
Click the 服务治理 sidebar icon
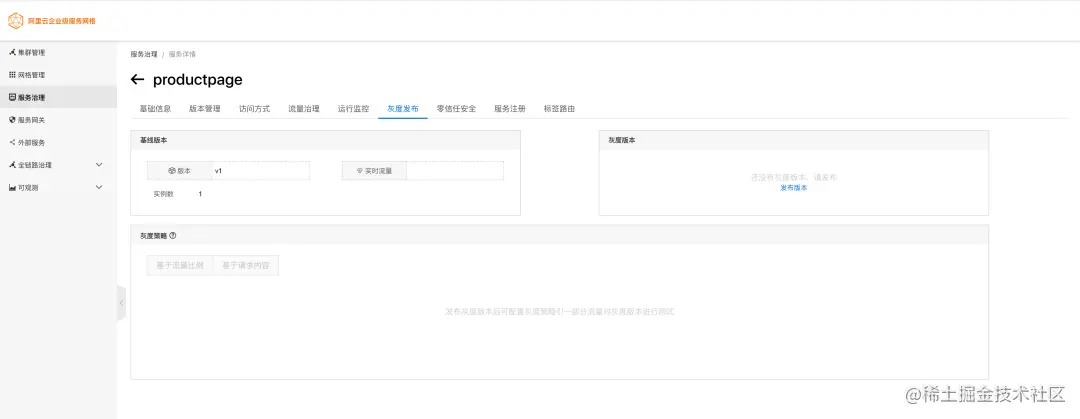coord(12,97)
